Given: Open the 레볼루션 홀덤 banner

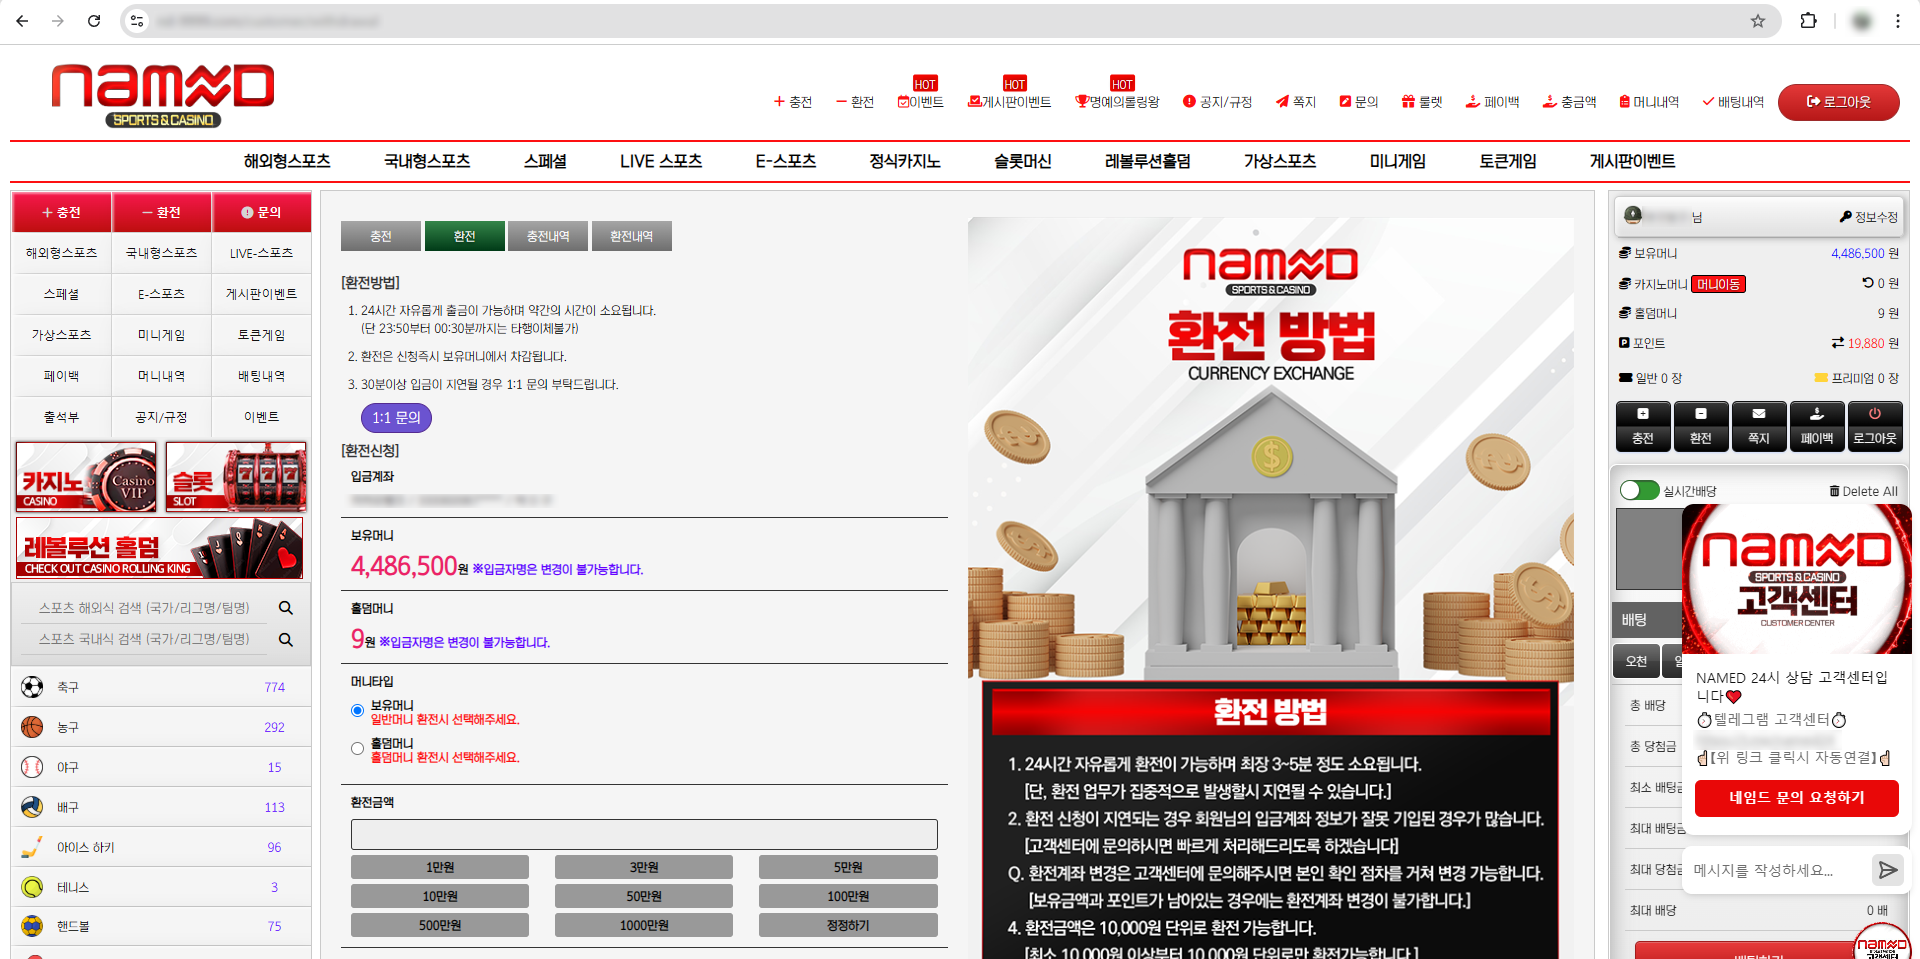Looking at the screenshot, I should [159, 547].
